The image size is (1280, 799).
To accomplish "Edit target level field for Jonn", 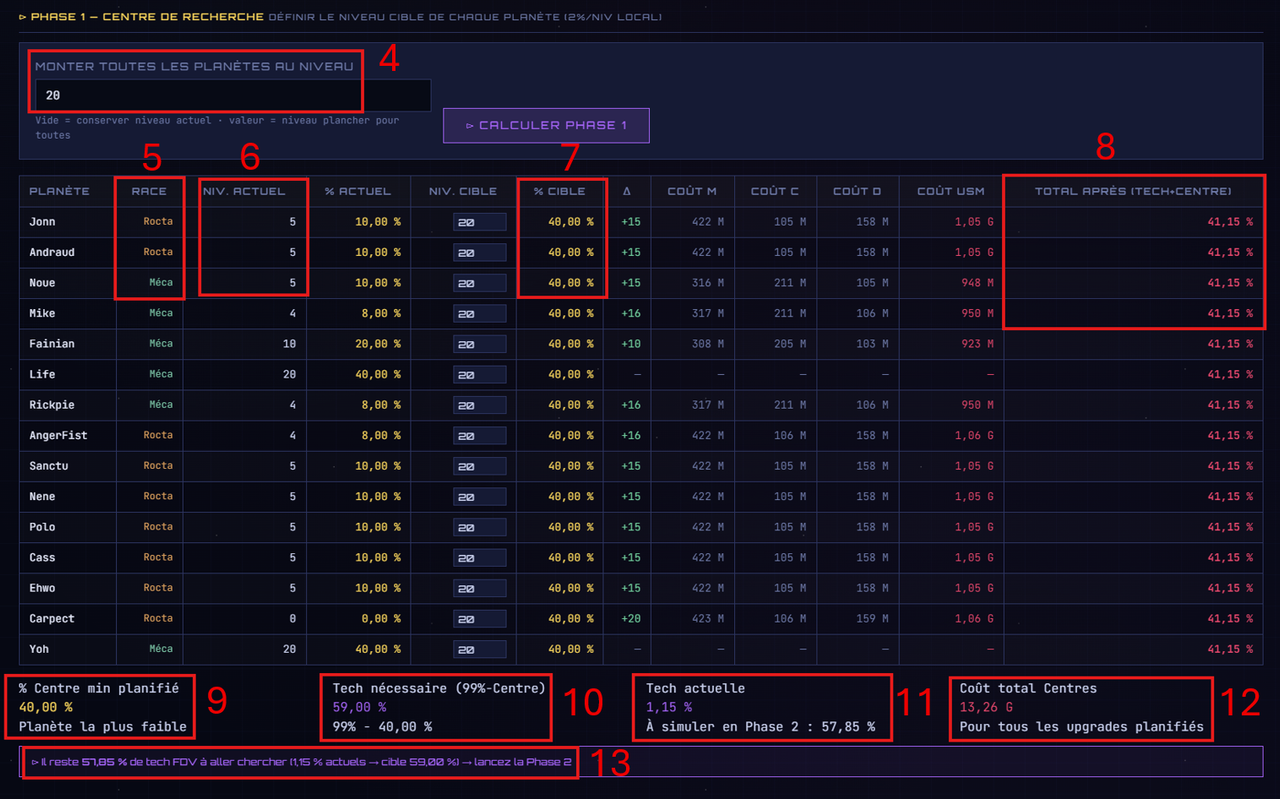I will 480,222.
